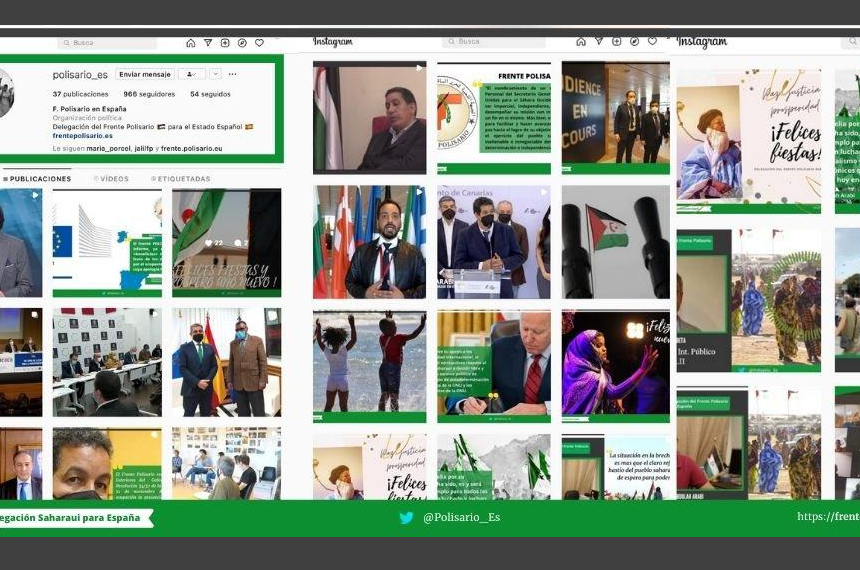860x570 pixels.
Task: Switch to the PUBLICACIONES tab
Action: tap(37, 179)
